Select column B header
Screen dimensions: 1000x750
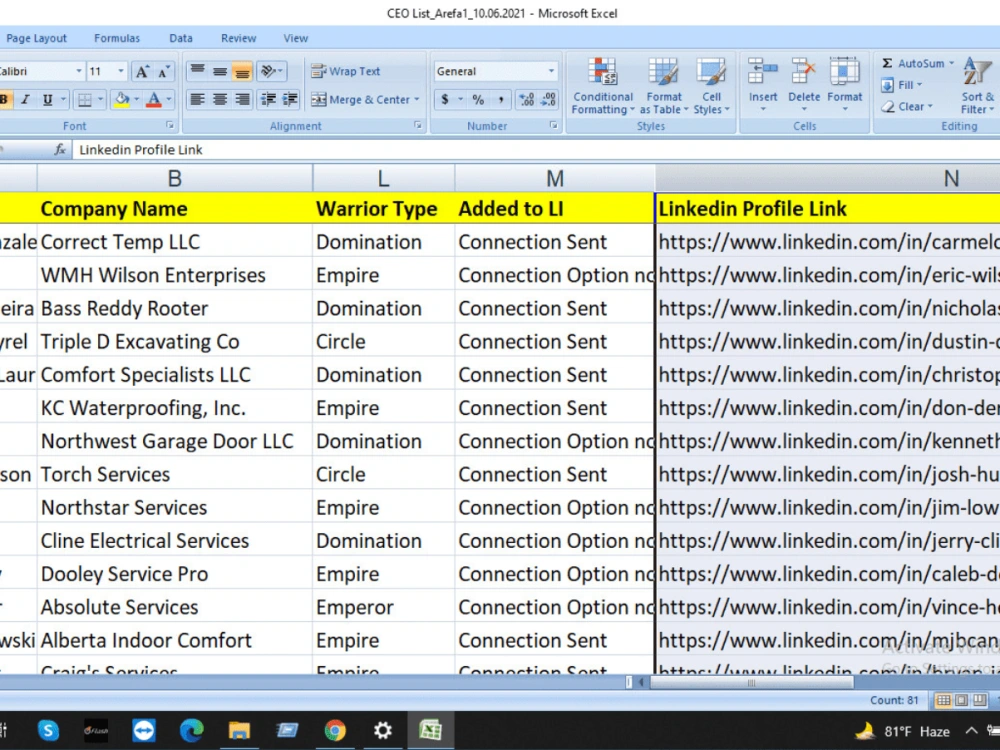(175, 179)
